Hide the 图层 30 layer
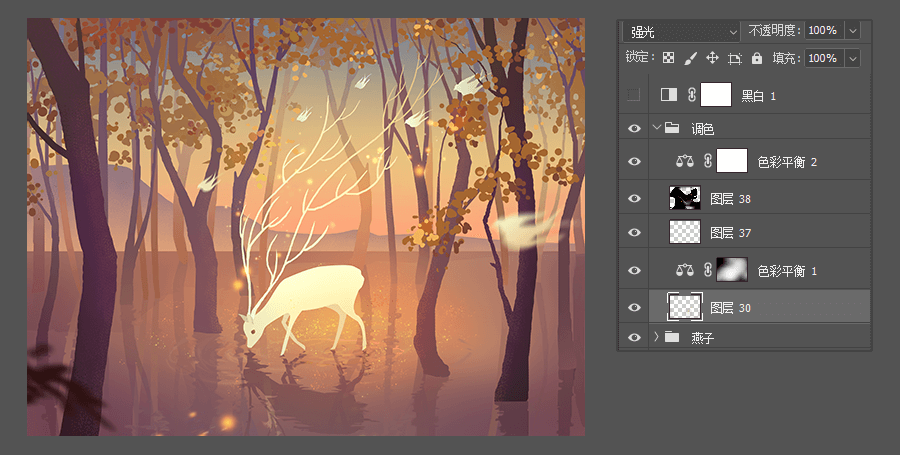The height and width of the screenshot is (455, 900). tap(633, 308)
